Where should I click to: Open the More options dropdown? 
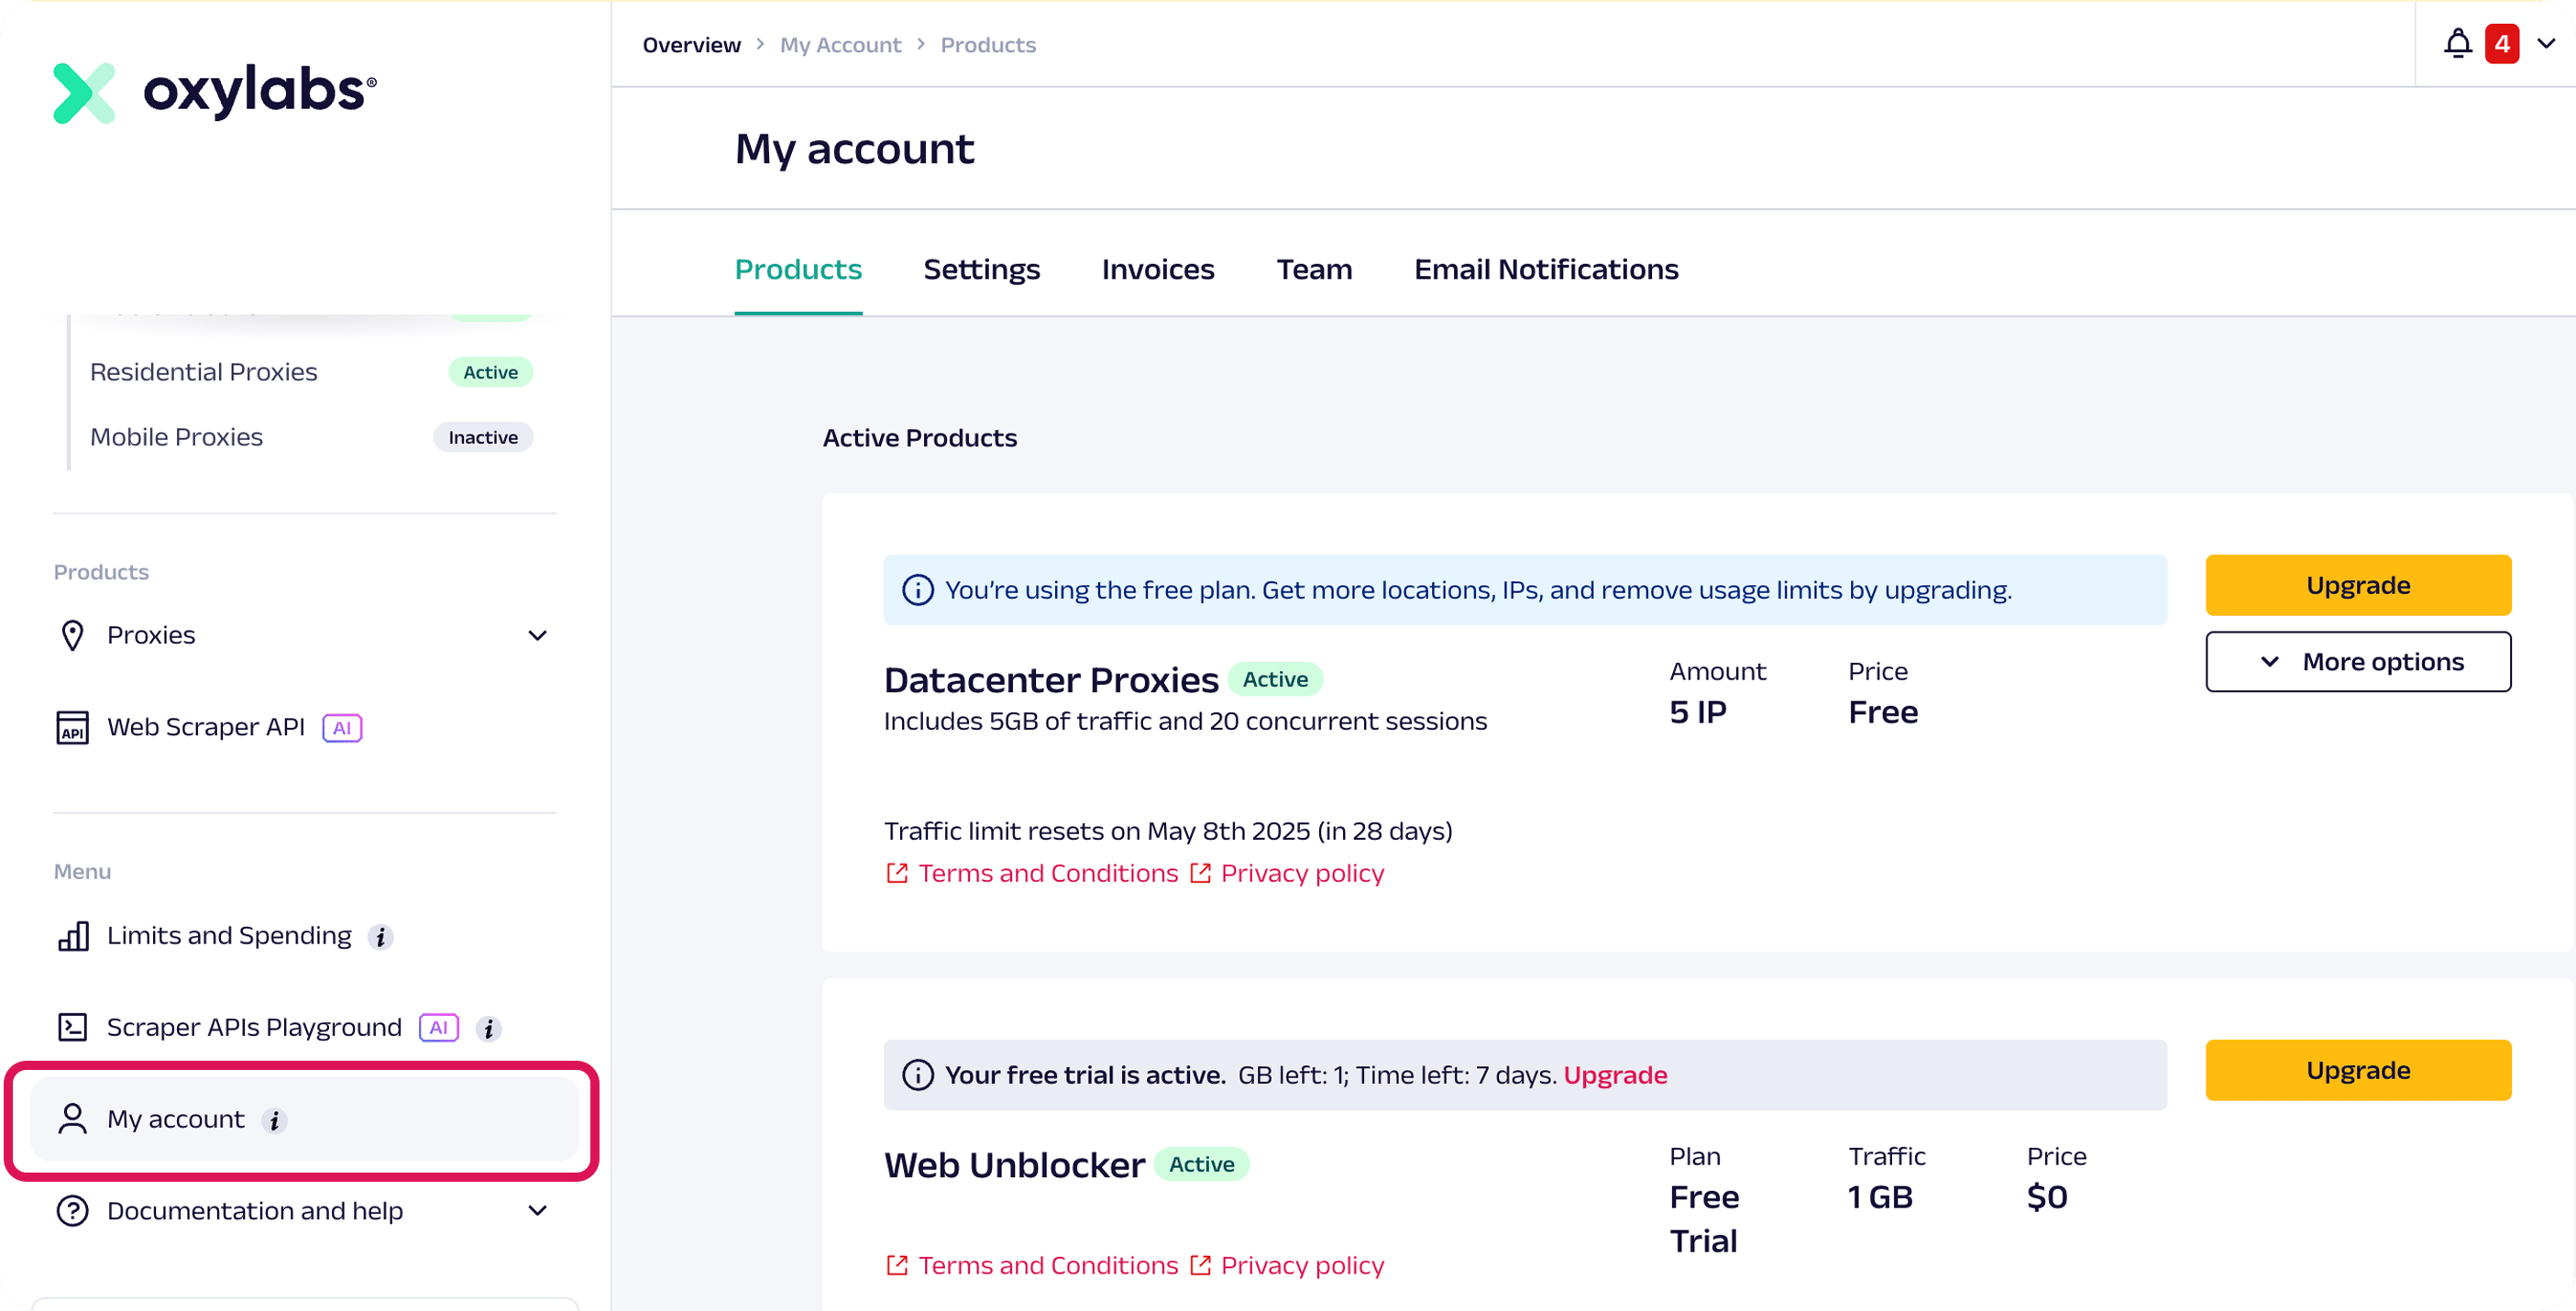pos(2357,662)
